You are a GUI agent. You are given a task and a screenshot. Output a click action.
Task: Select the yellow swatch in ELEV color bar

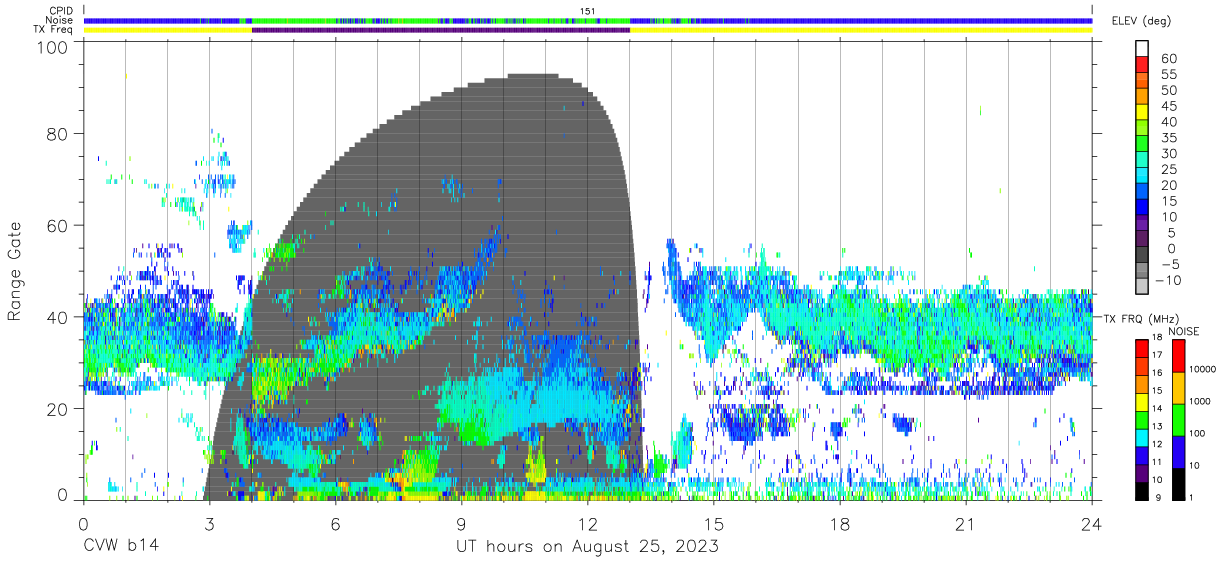click(1141, 112)
